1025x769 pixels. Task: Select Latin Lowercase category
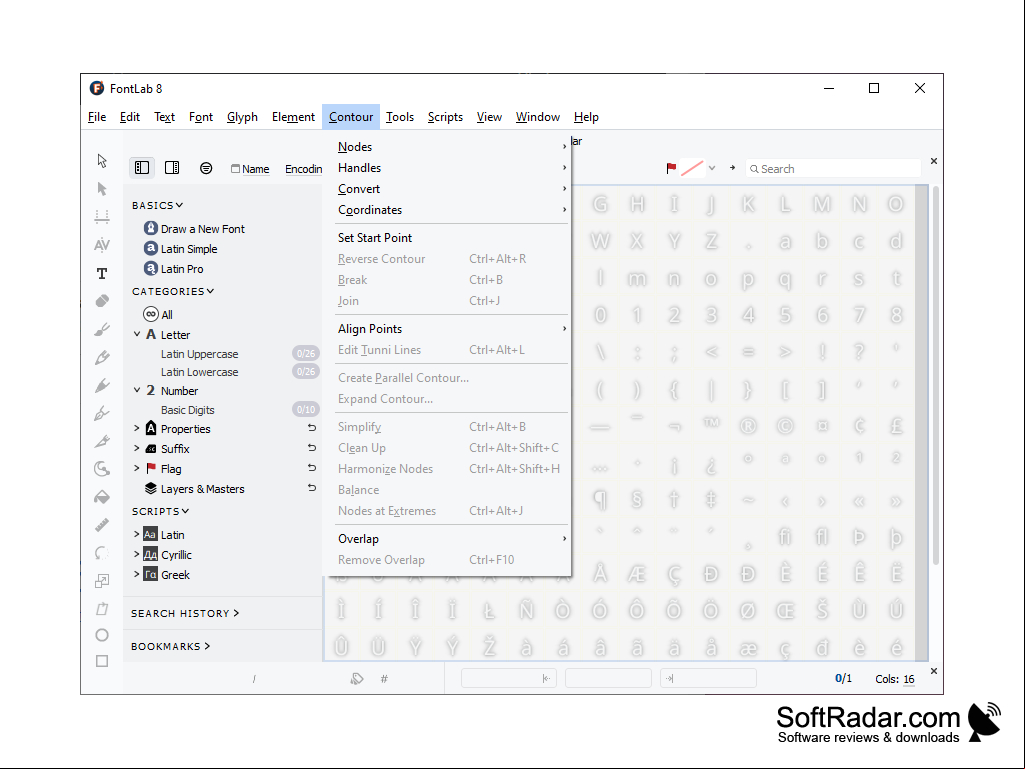coord(199,372)
